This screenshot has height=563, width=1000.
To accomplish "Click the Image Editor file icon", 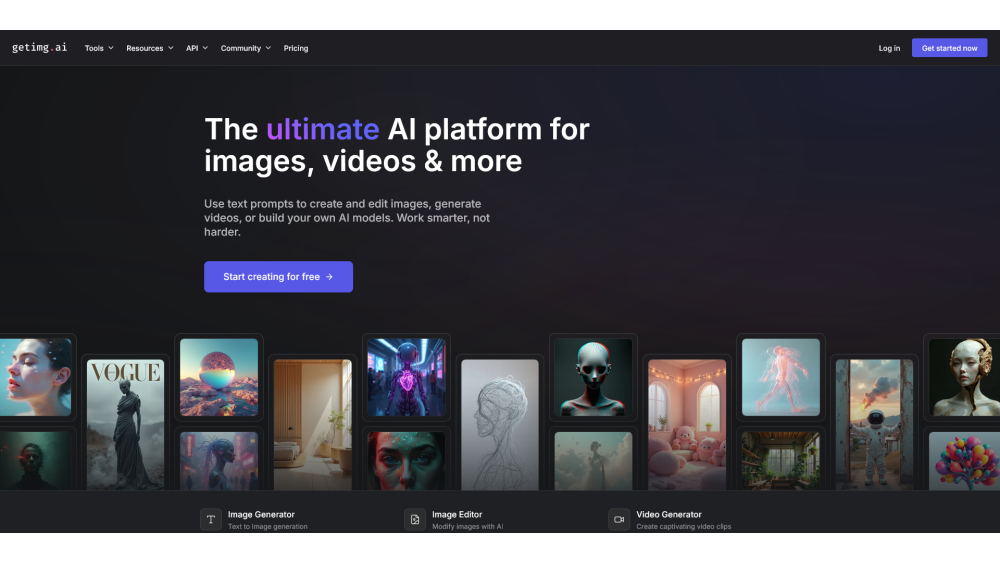I will pyautogui.click(x=415, y=520).
